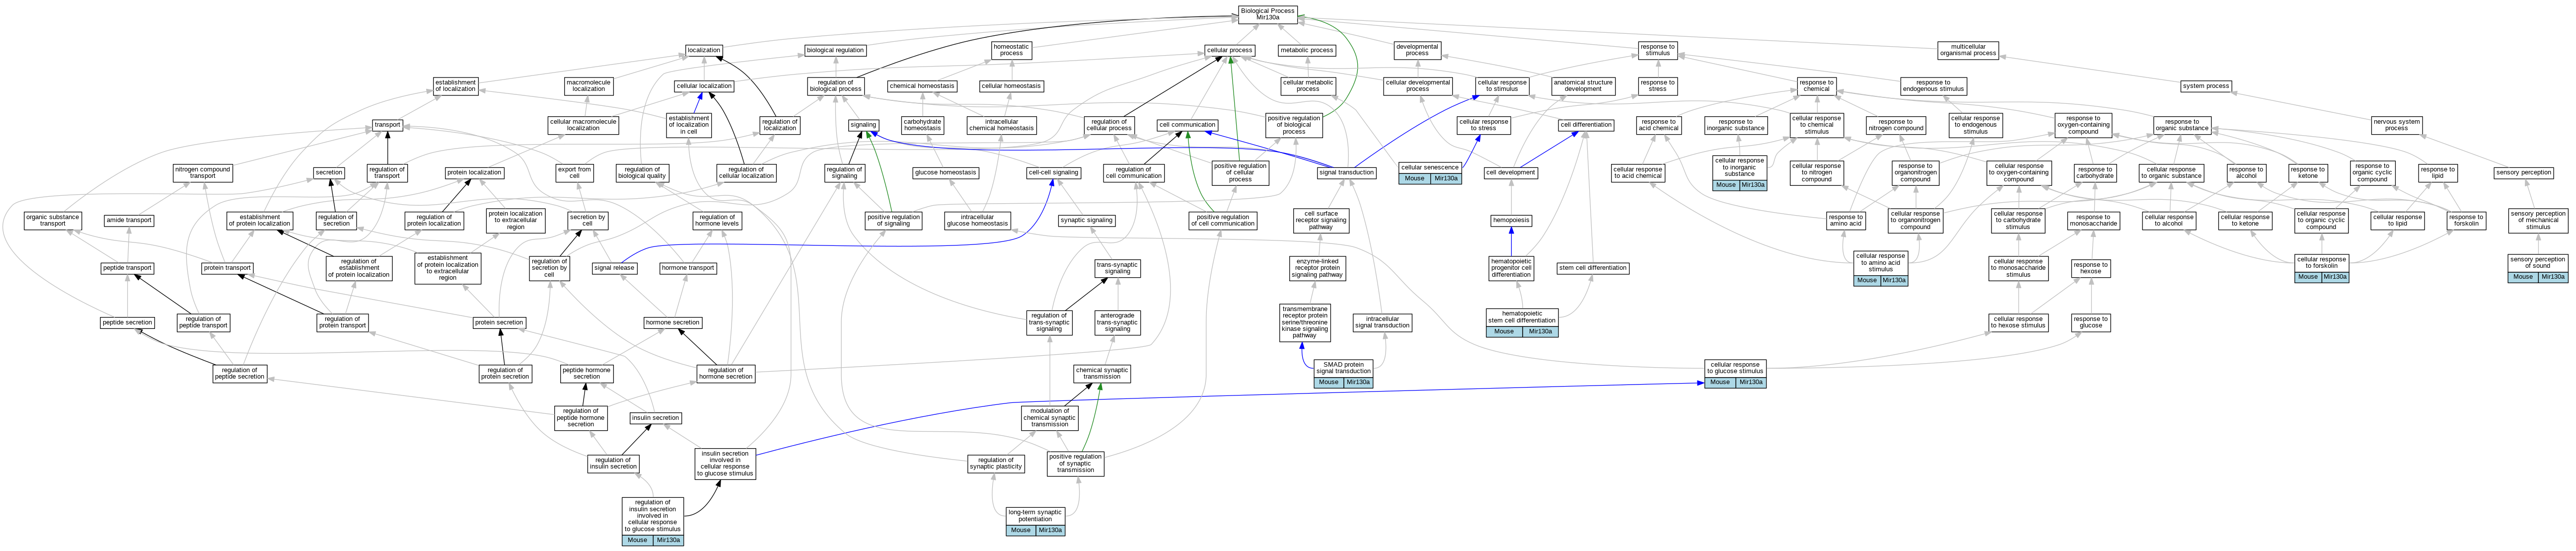This screenshot has height=551, width=2576.
Task: Select the 'peptide hormone secretion' node
Action: point(586,373)
